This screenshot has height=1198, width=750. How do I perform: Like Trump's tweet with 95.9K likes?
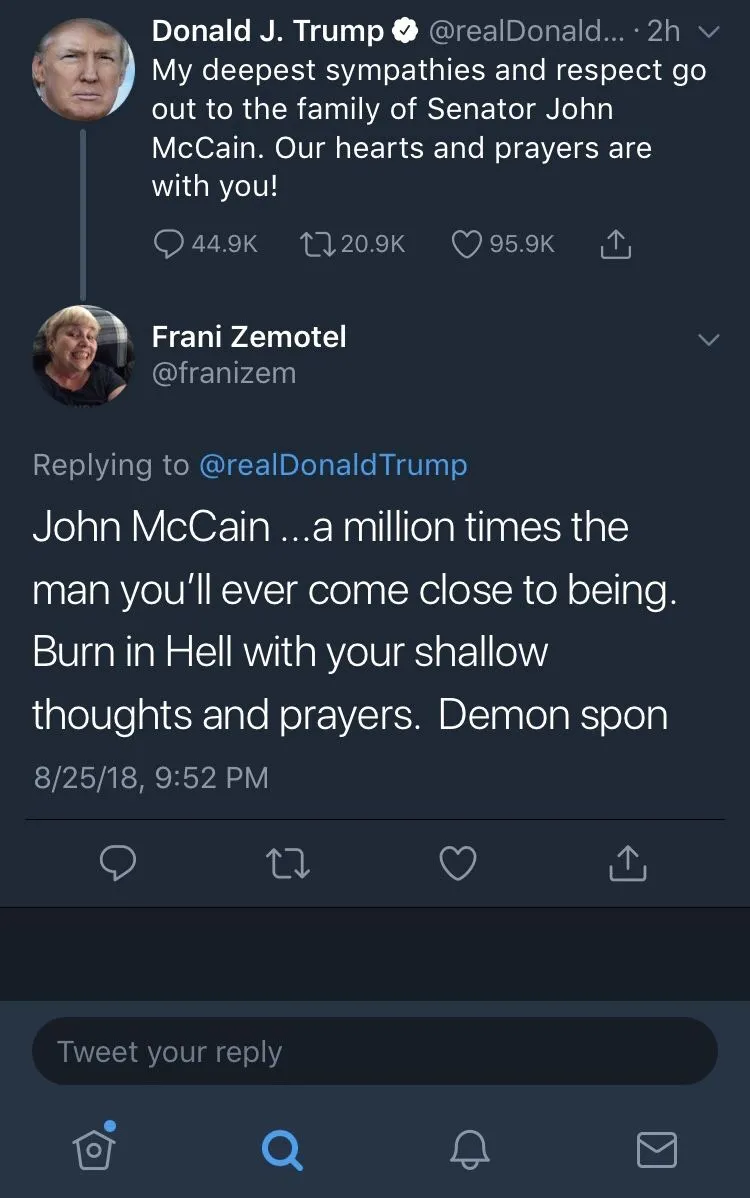point(467,244)
